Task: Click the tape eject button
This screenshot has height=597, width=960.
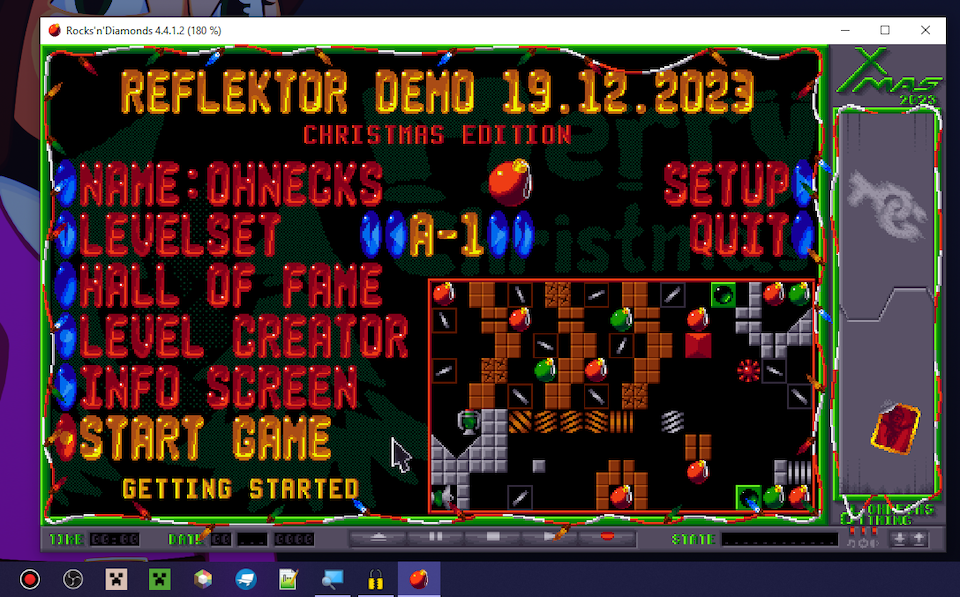Action: coord(379,538)
